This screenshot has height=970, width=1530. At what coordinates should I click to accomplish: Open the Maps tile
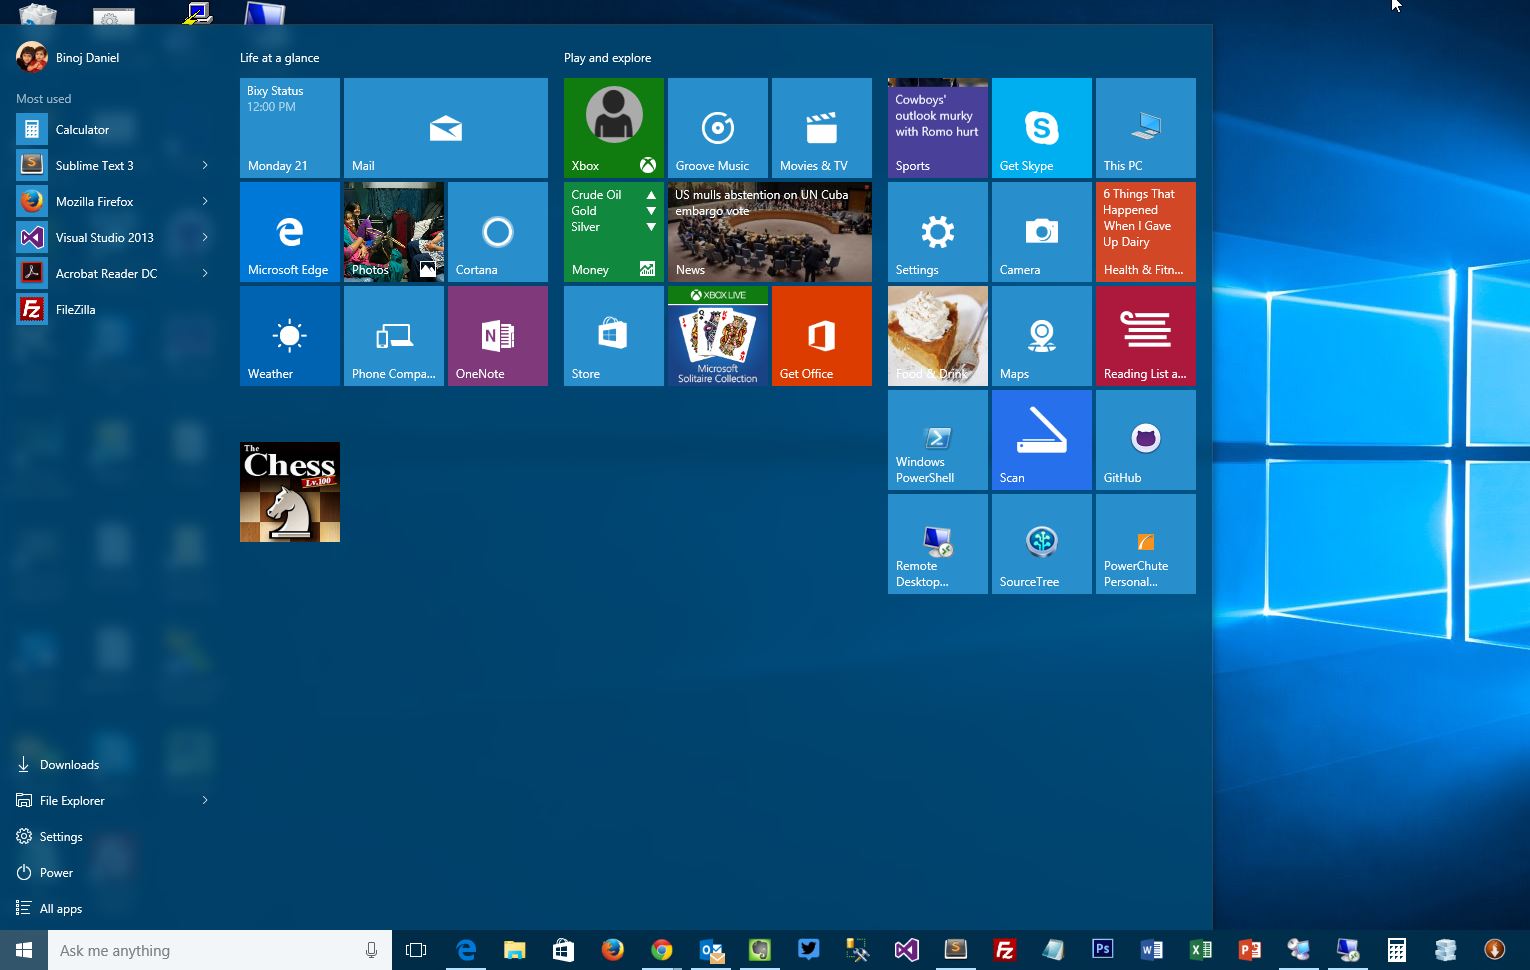point(1042,336)
